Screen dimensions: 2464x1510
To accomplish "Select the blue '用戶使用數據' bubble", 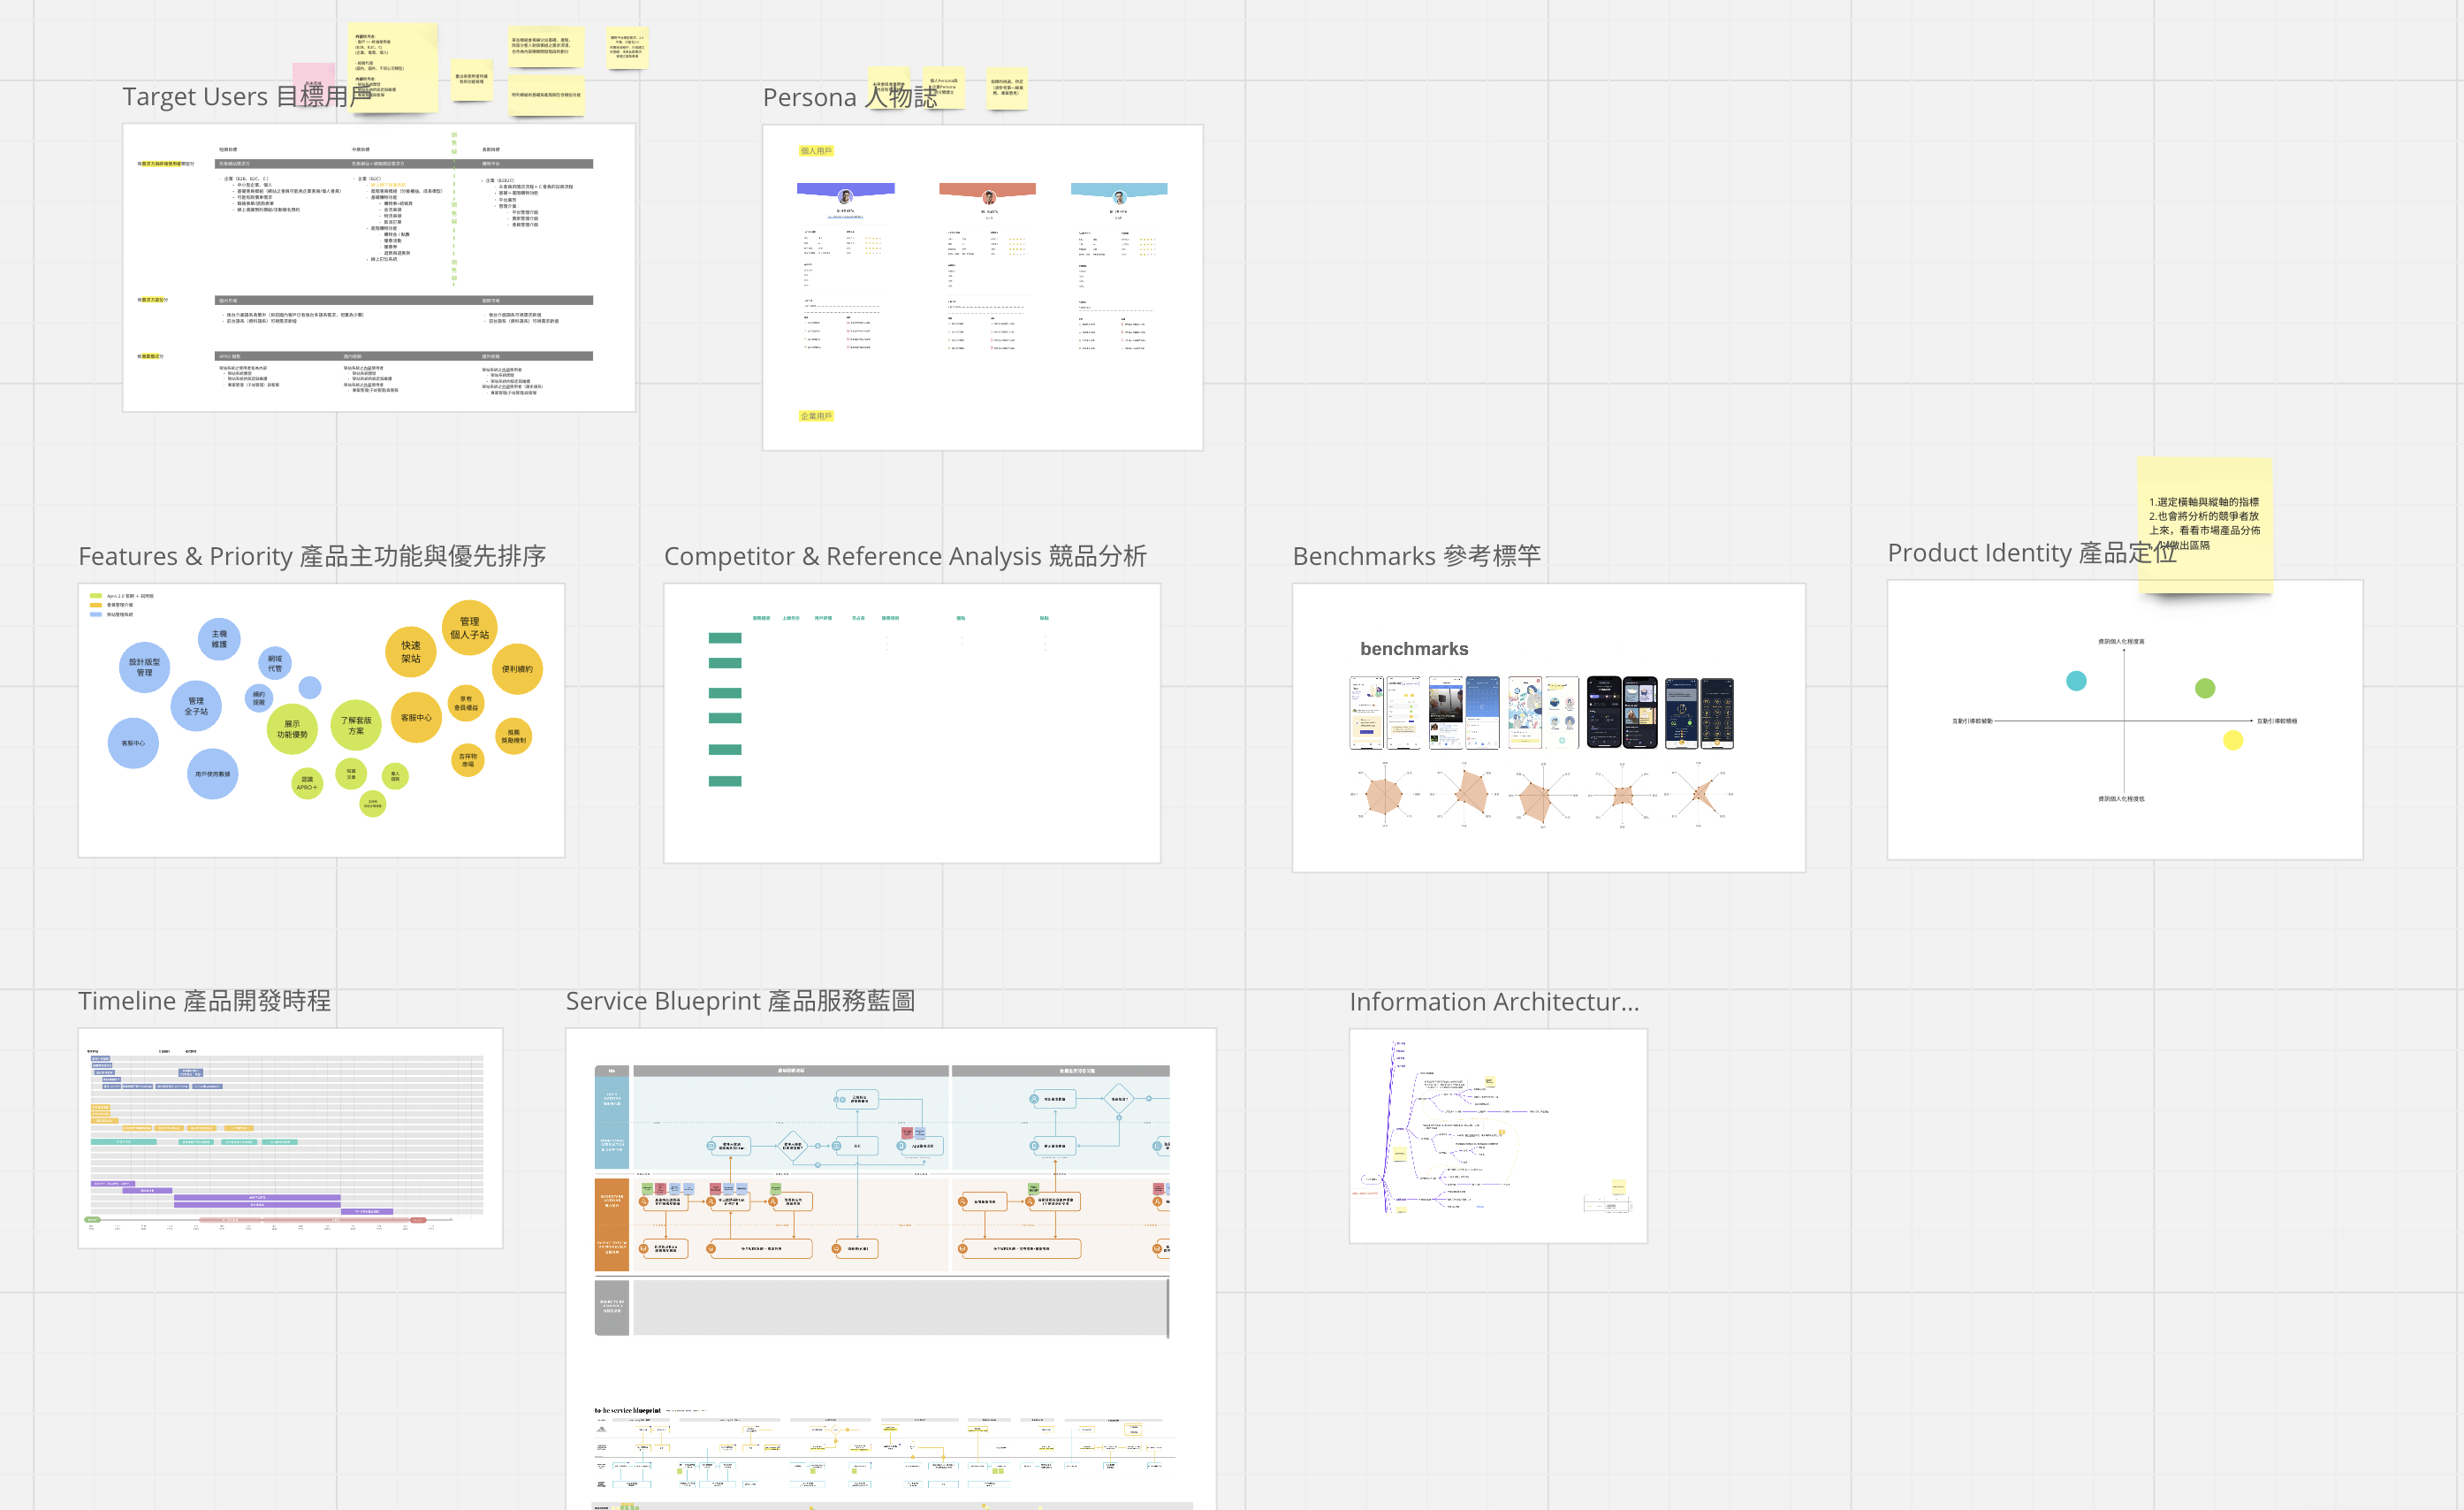I will [212, 774].
